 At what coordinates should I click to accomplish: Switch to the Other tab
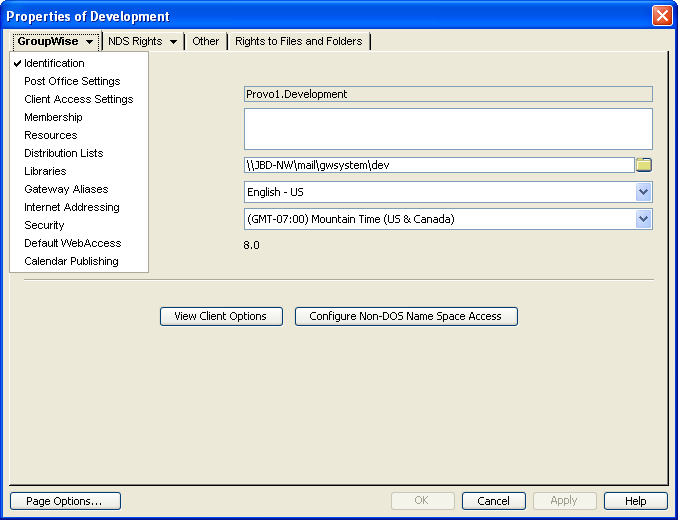click(x=206, y=42)
